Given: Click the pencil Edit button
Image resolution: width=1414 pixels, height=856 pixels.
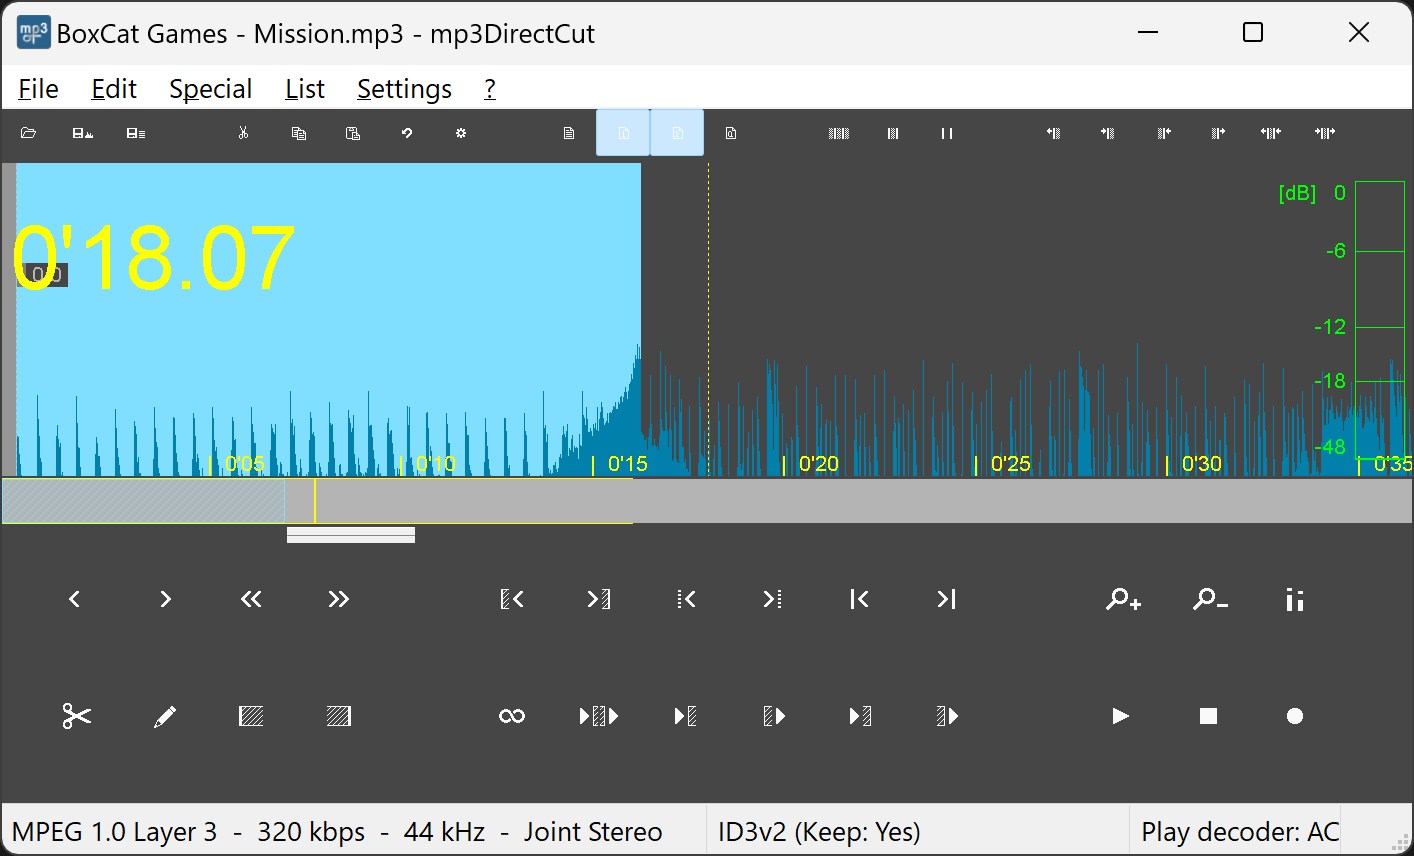Looking at the screenshot, I should (x=165, y=716).
